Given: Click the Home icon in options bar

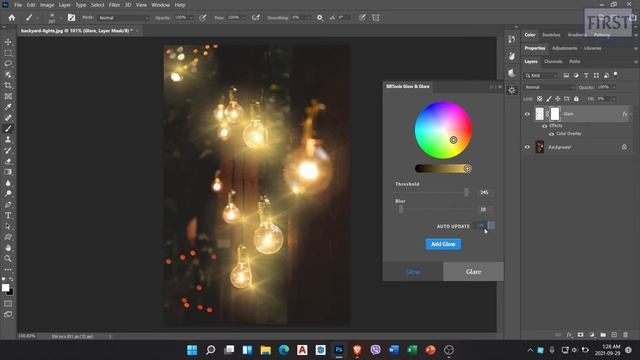Looking at the screenshot, I should coord(12,18).
